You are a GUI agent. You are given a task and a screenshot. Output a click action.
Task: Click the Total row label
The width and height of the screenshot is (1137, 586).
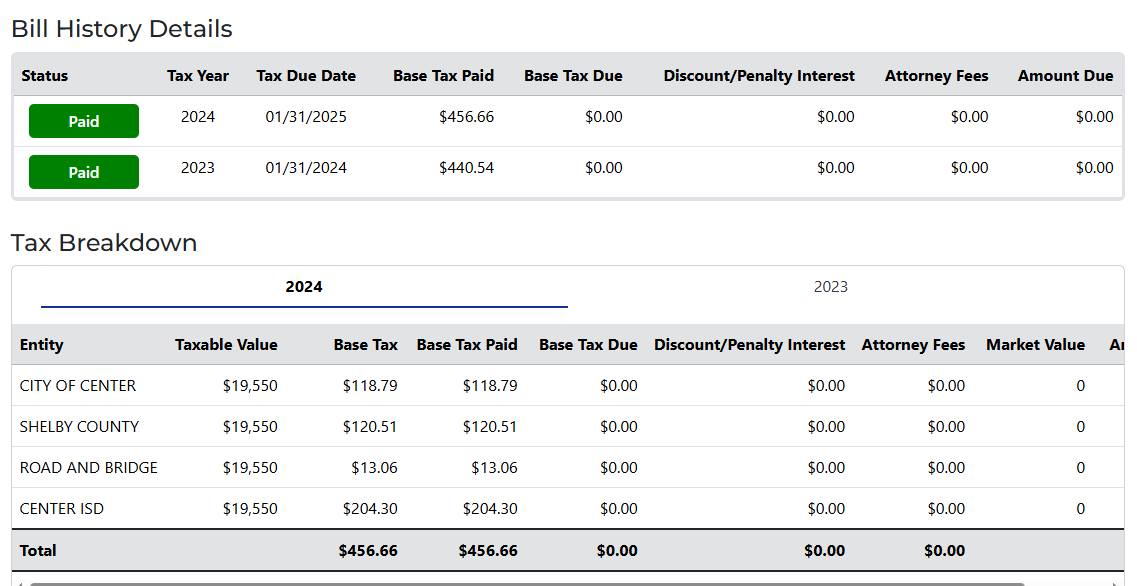coord(38,551)
